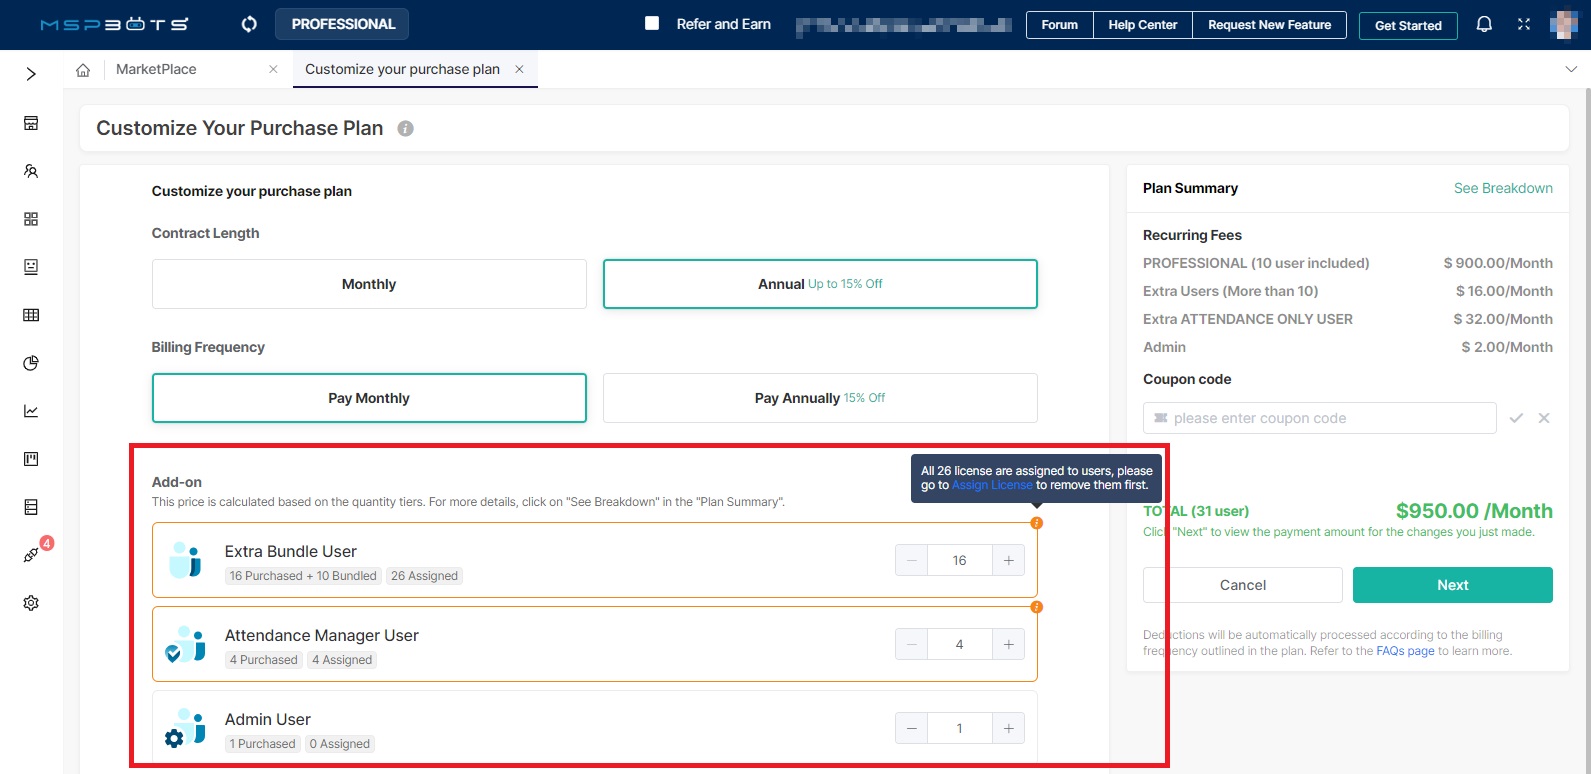
Task: Switch to the MarketPlace tab
Action: 156,69
